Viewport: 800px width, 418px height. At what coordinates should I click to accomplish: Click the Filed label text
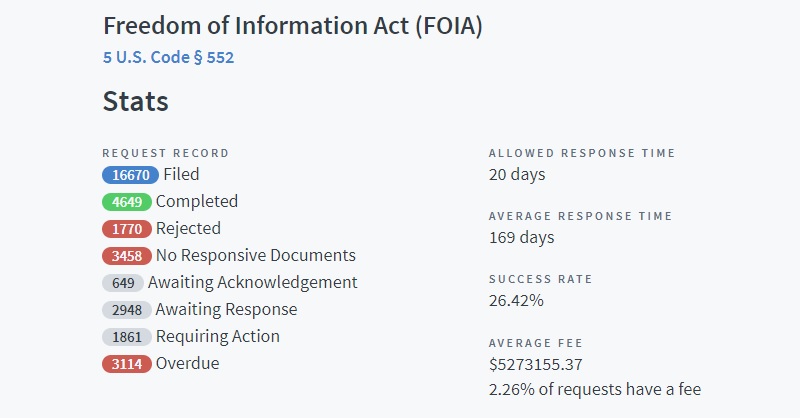[181, 175]
